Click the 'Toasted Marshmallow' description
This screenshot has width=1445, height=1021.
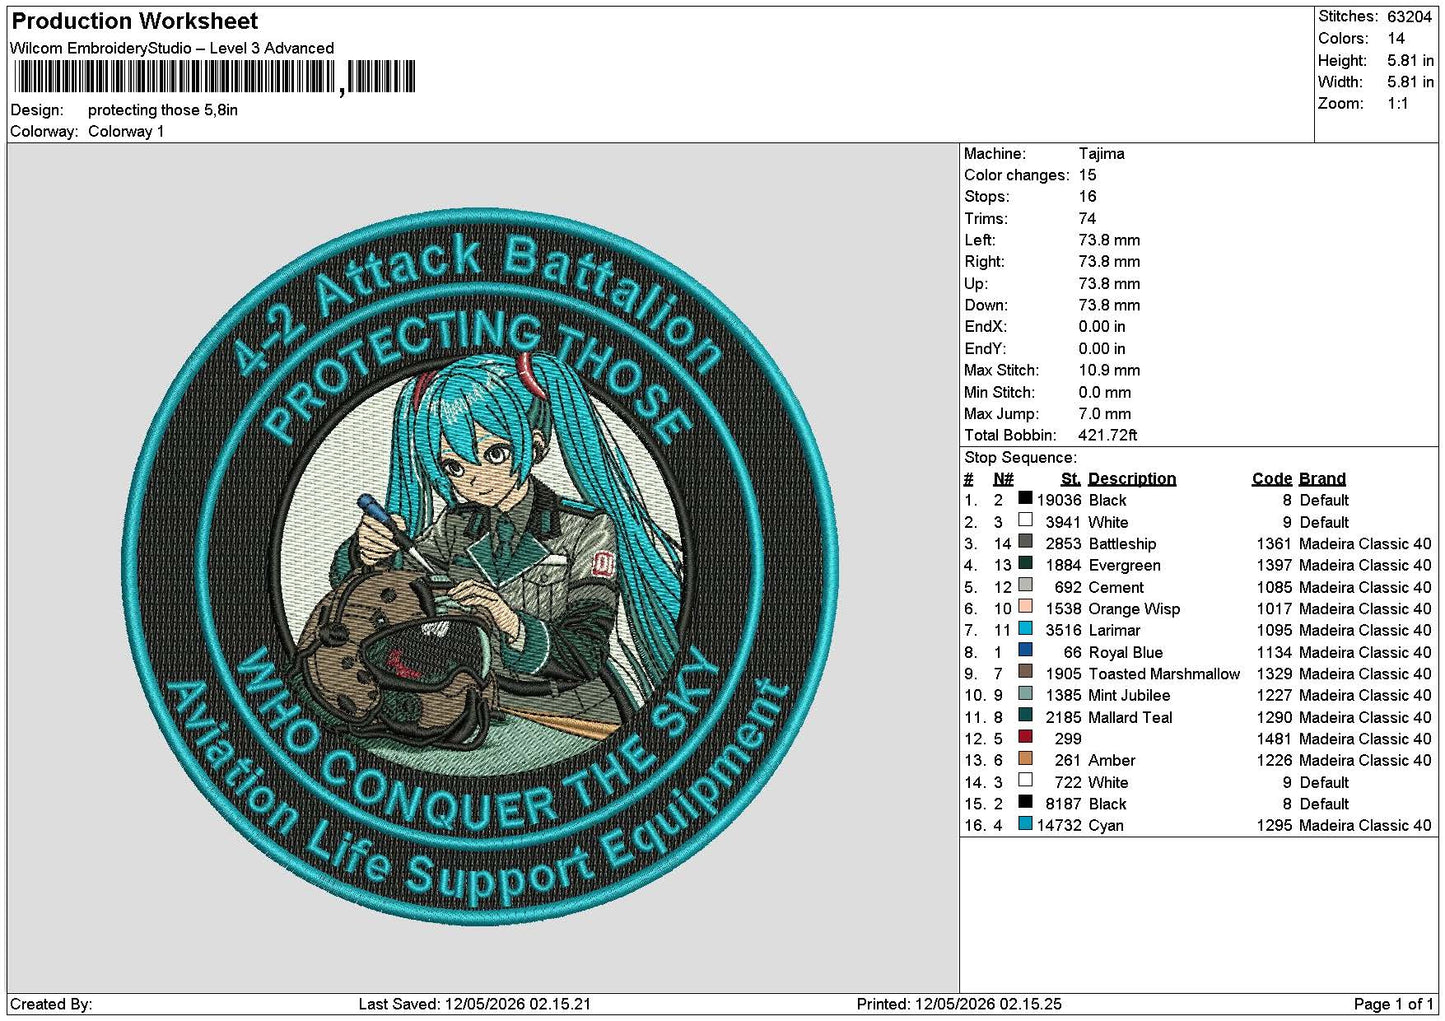1164,674
